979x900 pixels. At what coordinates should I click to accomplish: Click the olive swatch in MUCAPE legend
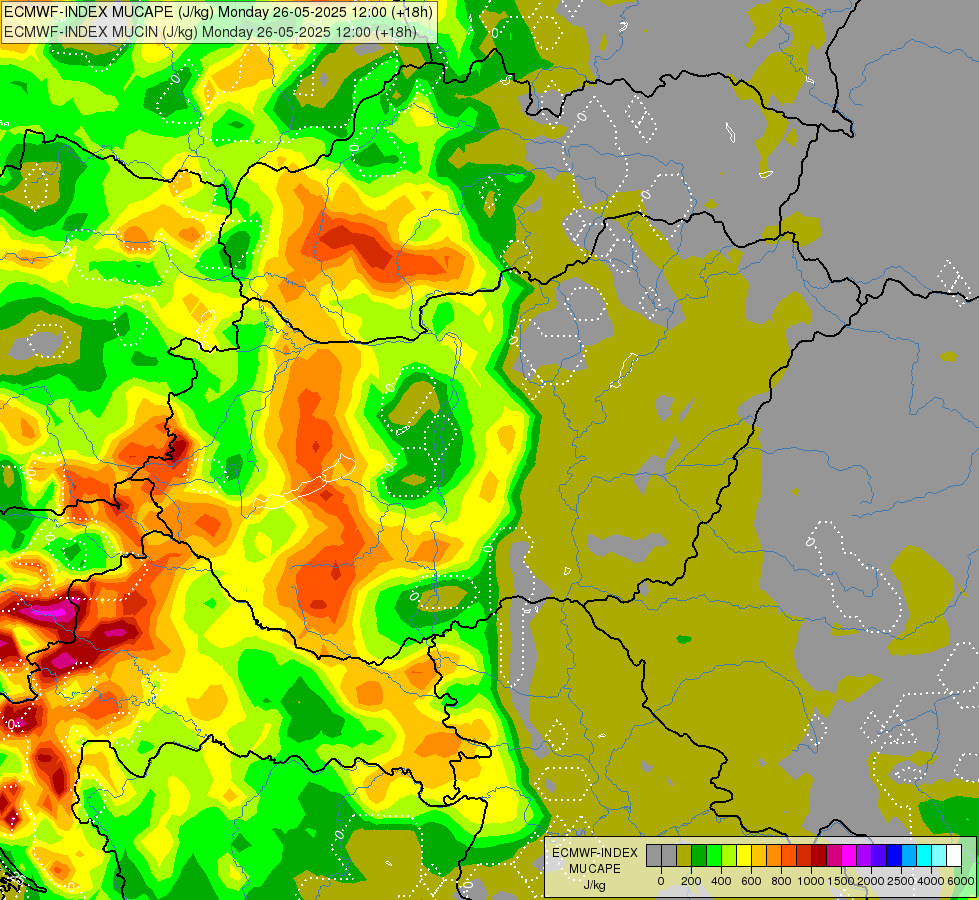[684, 855]
